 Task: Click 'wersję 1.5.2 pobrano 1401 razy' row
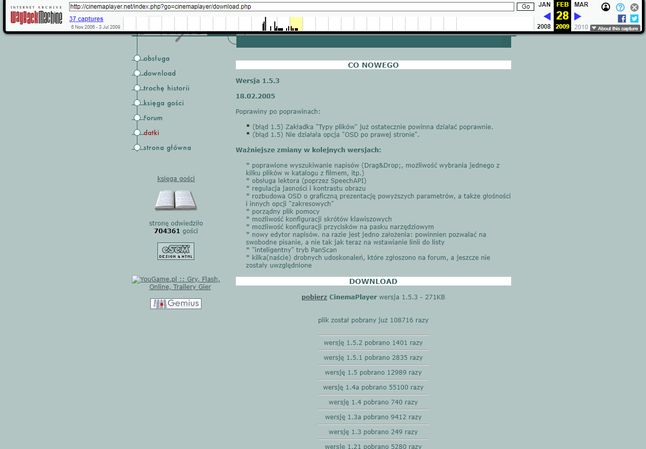click(373, 343)
